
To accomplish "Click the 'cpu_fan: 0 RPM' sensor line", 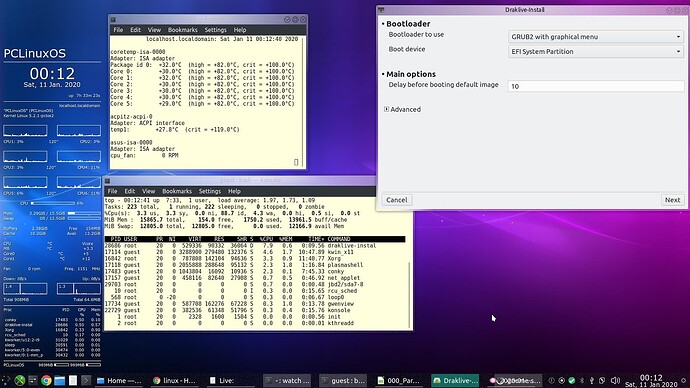I will coord(144,156).
